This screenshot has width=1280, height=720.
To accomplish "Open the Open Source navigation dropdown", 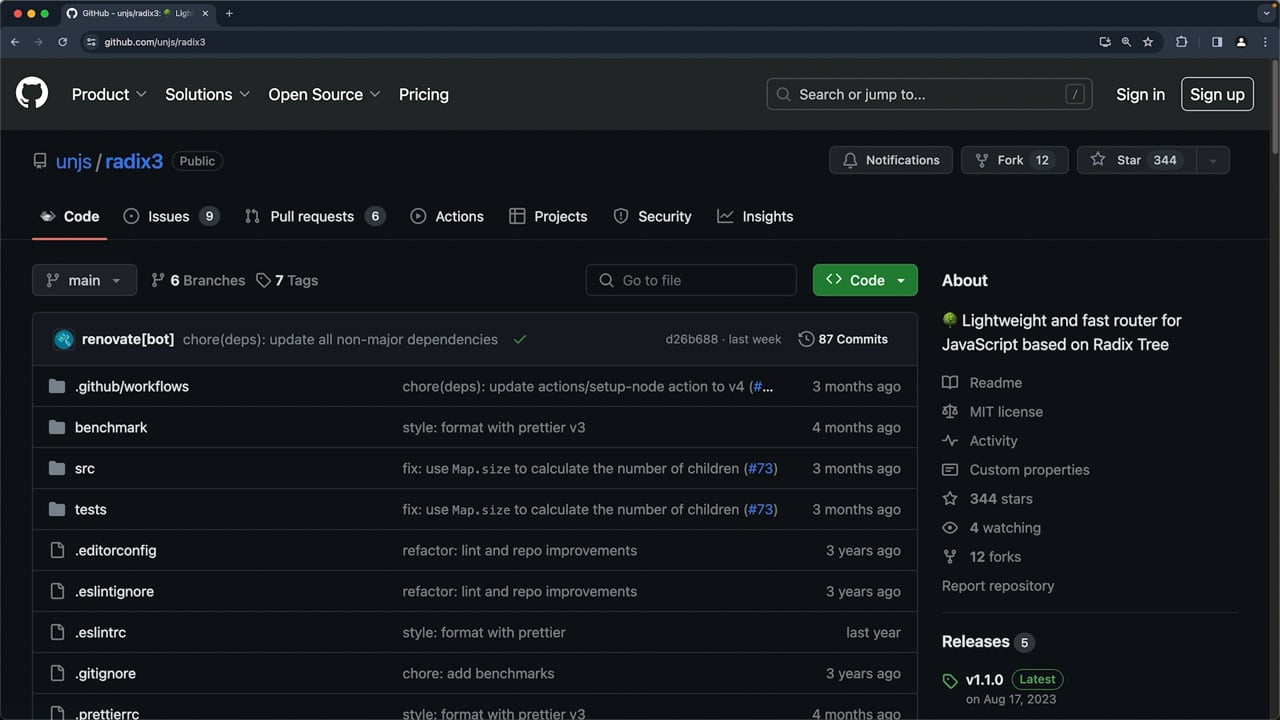I will [x=324, y=94].
